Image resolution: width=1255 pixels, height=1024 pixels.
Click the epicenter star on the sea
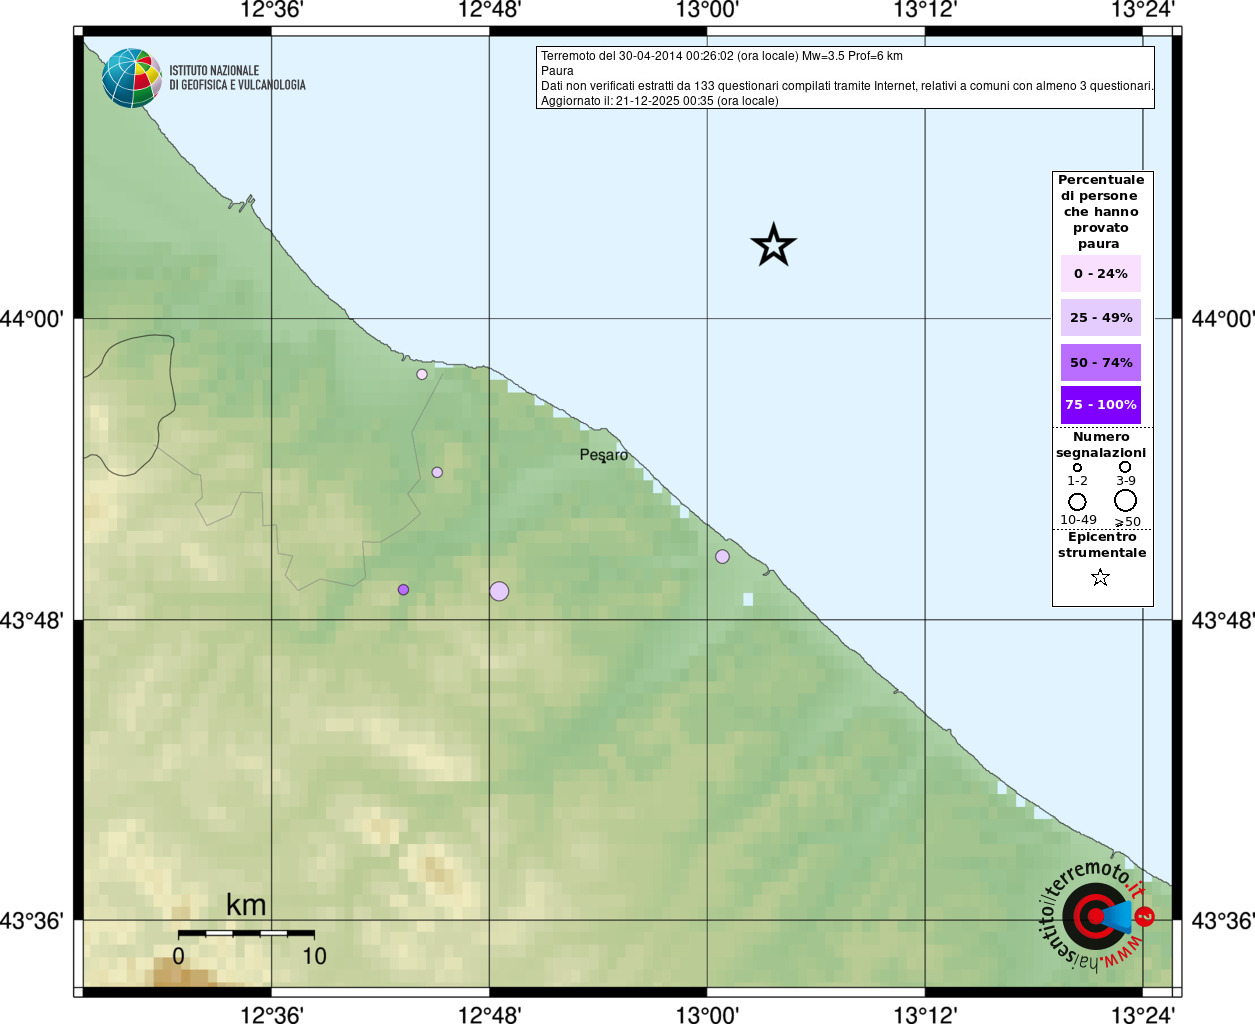tap(773, 245)
